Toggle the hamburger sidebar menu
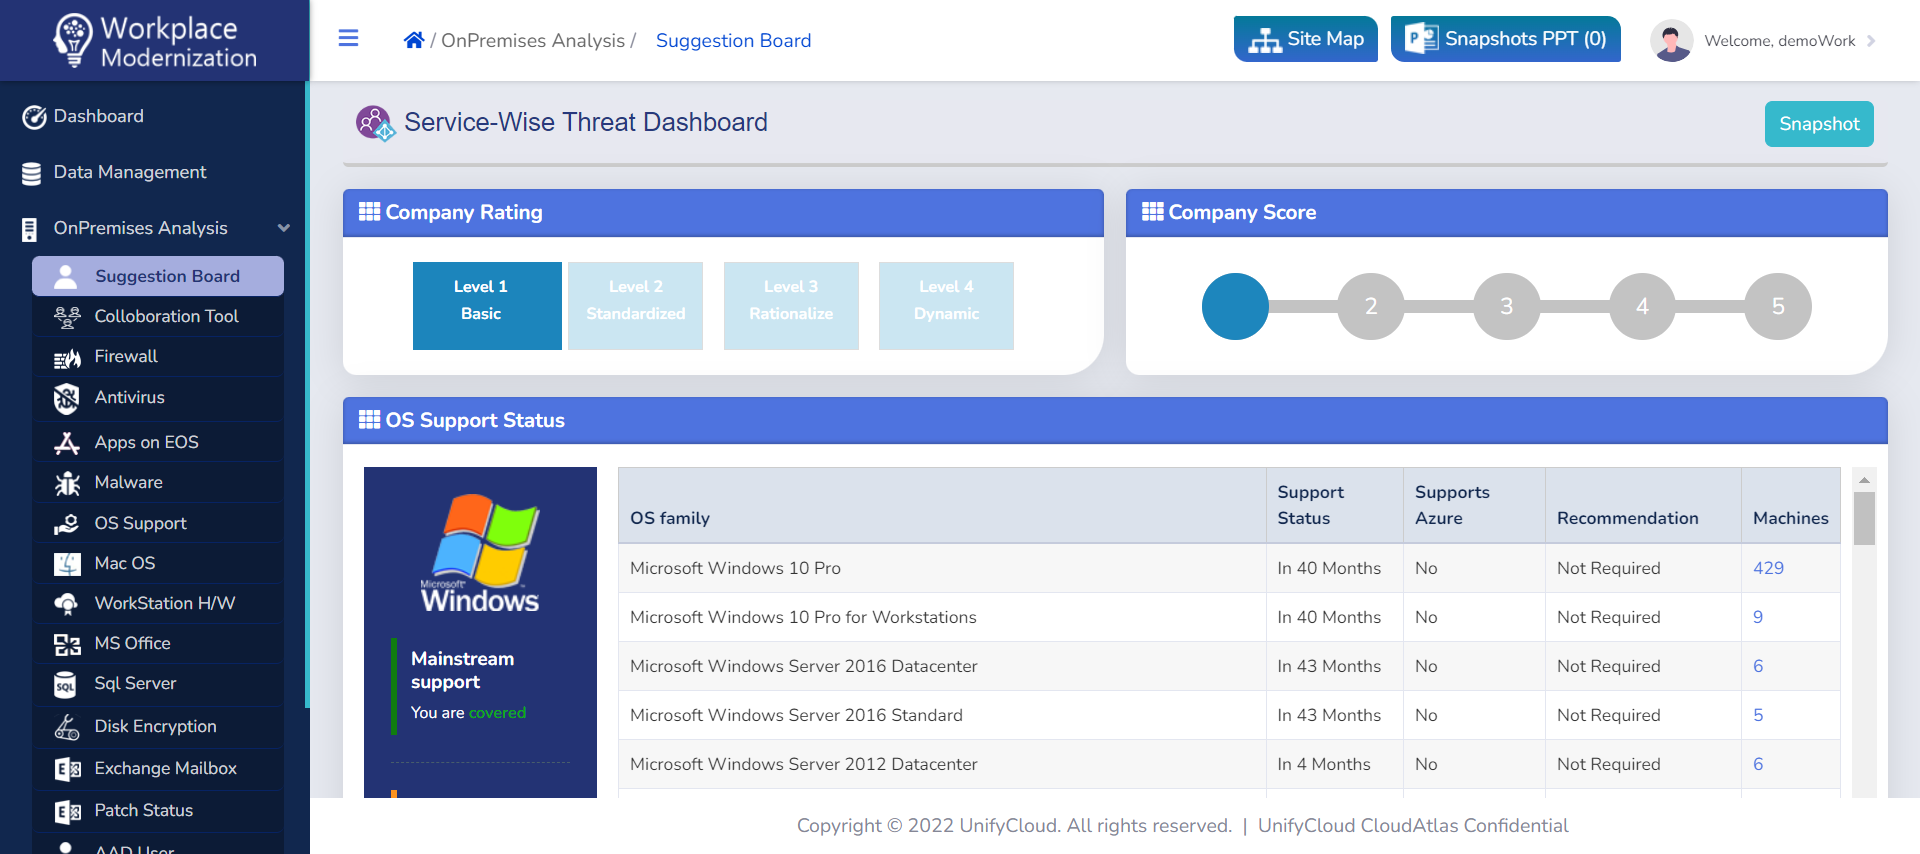Image resolution: width=1920 pixels, height=854 pixels. pos(348,38)
